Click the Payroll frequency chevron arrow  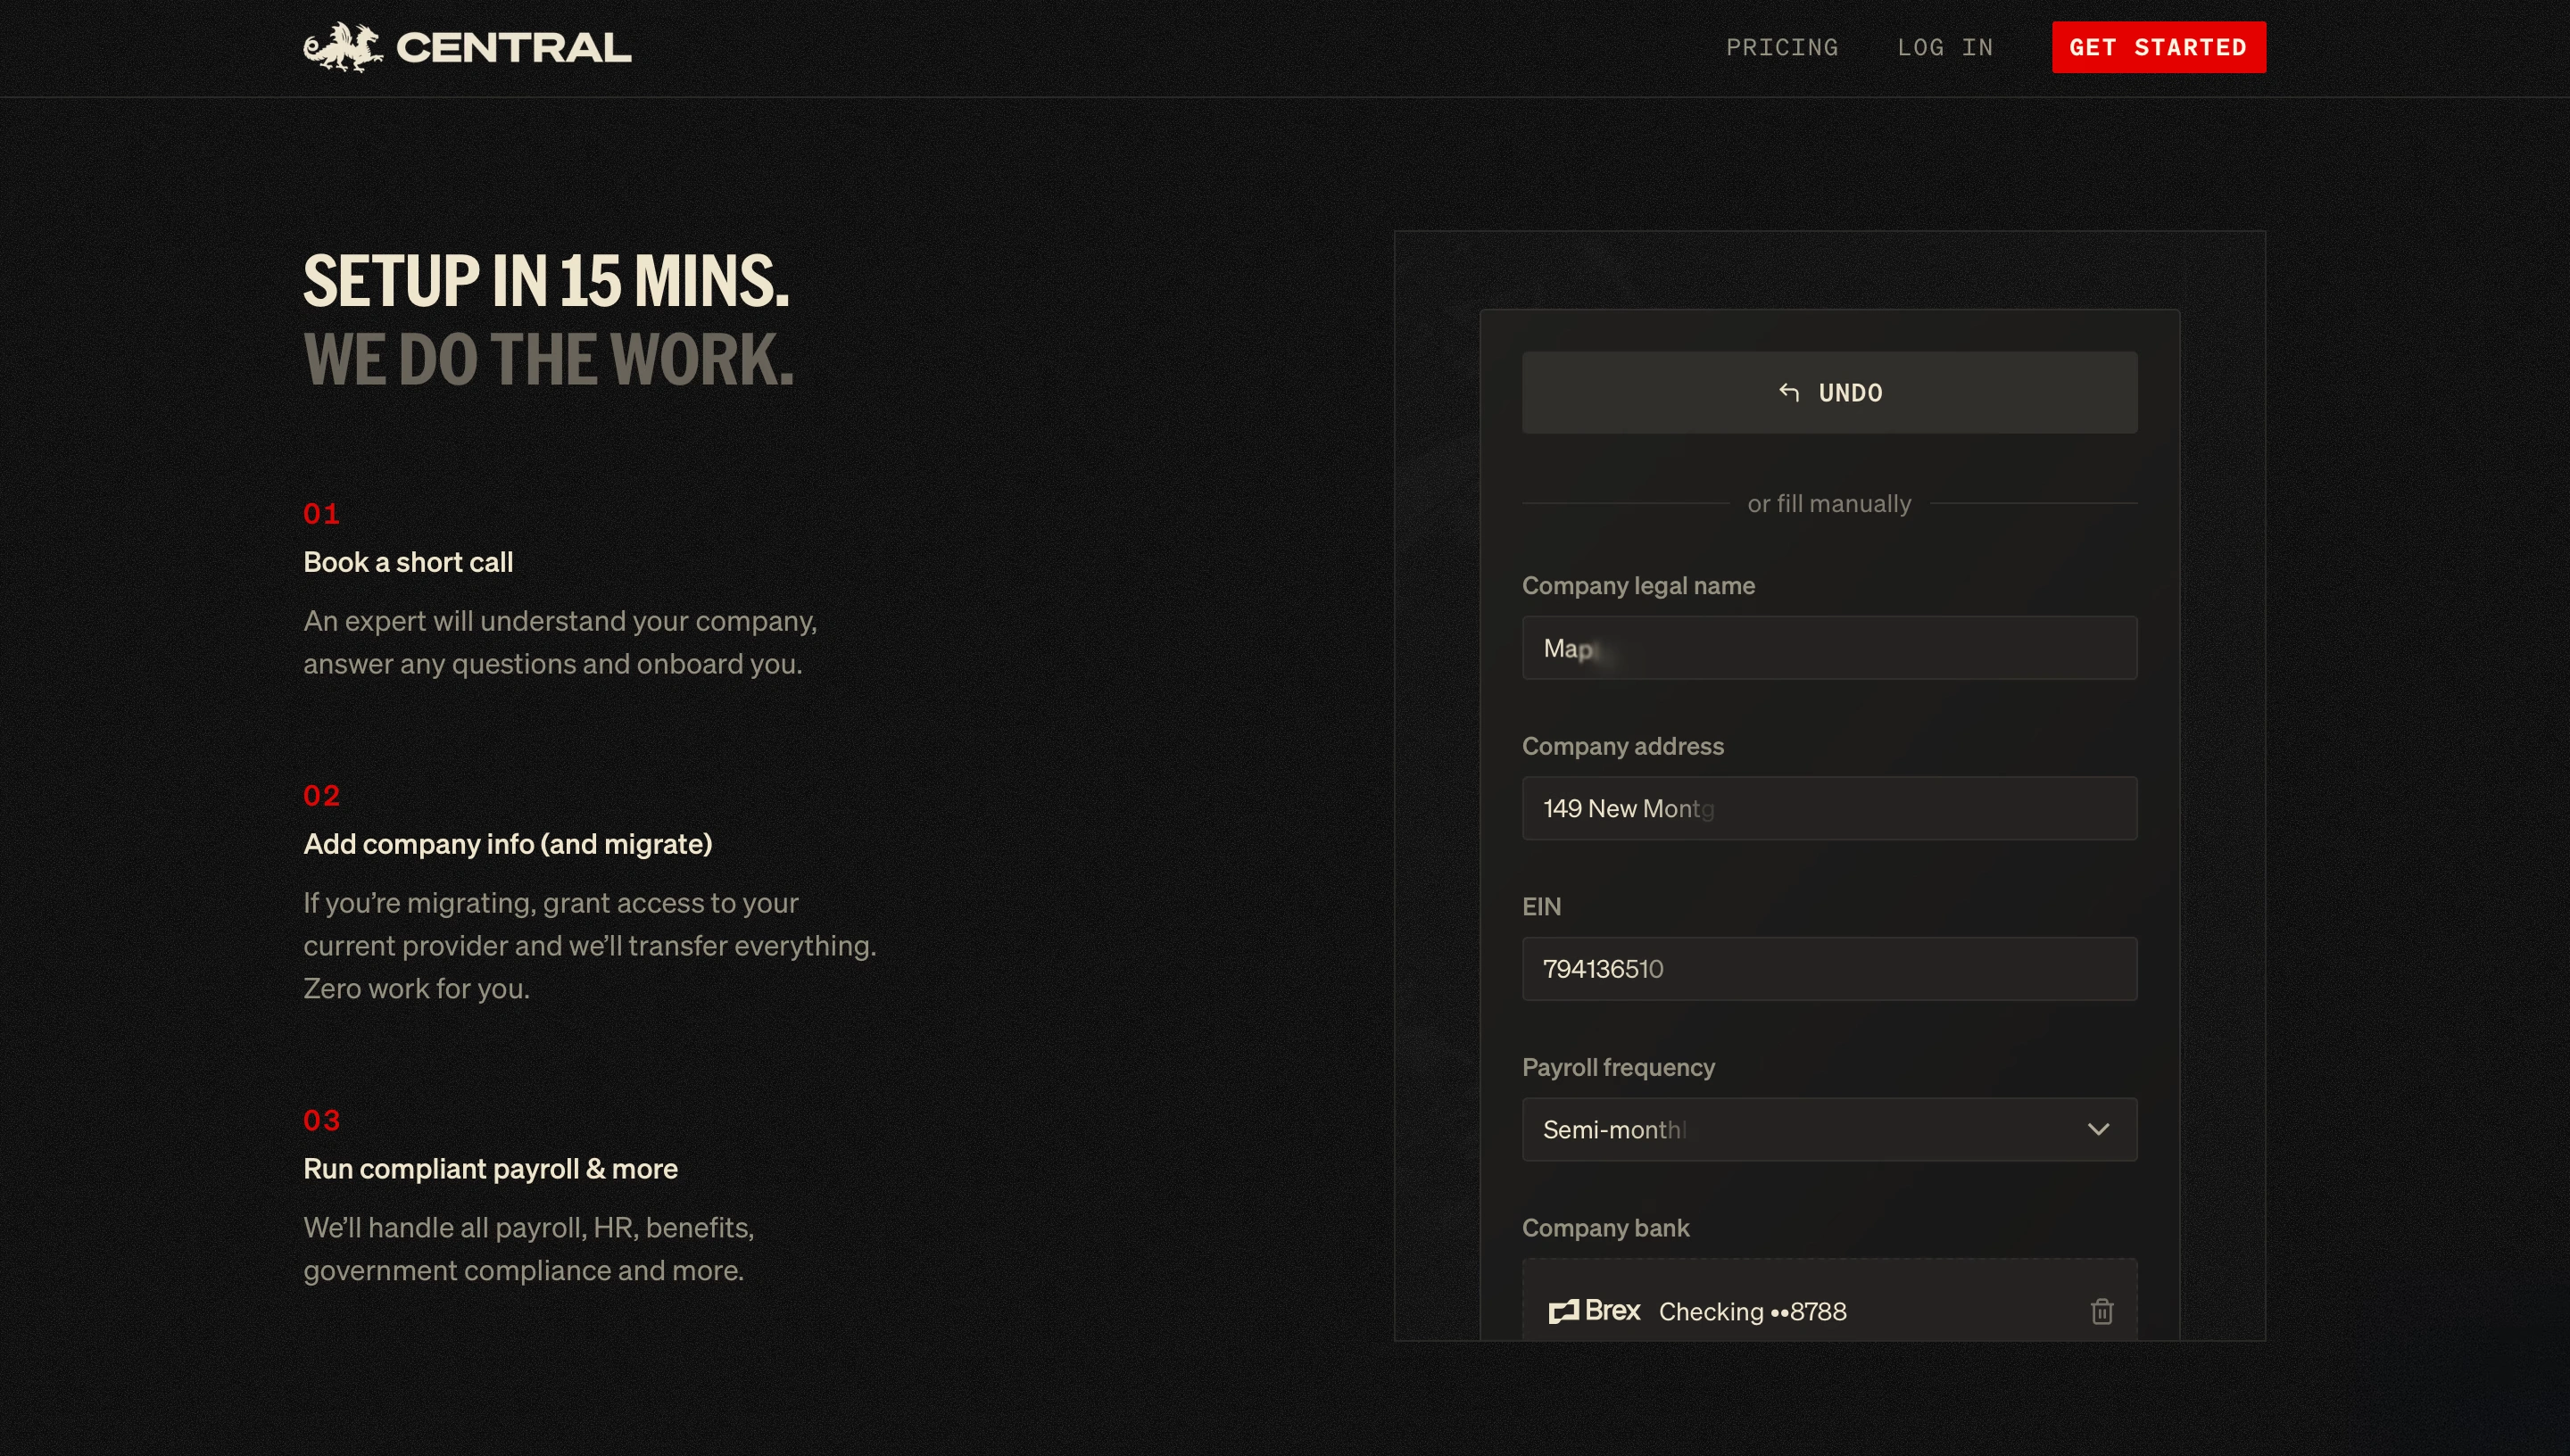(x=2098, y=1129)
